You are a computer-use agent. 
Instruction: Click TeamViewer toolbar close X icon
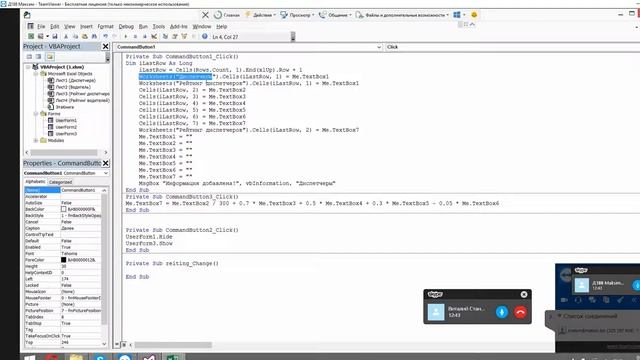[205, 15]
